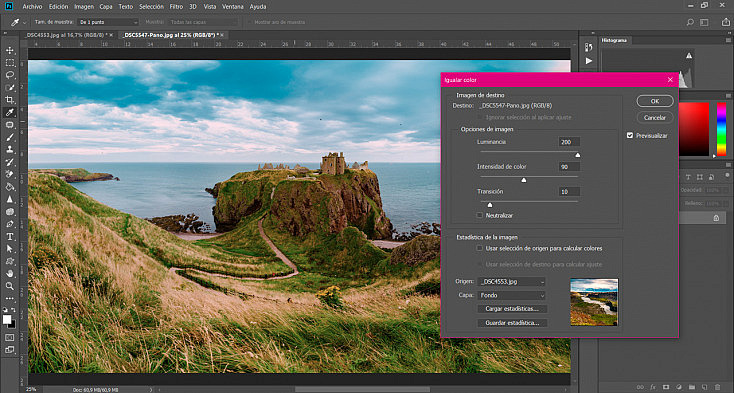Screen dimensions: 734x393
Task: Toggle the Previsualizar checkbox
Action: [x=630, y=135]
